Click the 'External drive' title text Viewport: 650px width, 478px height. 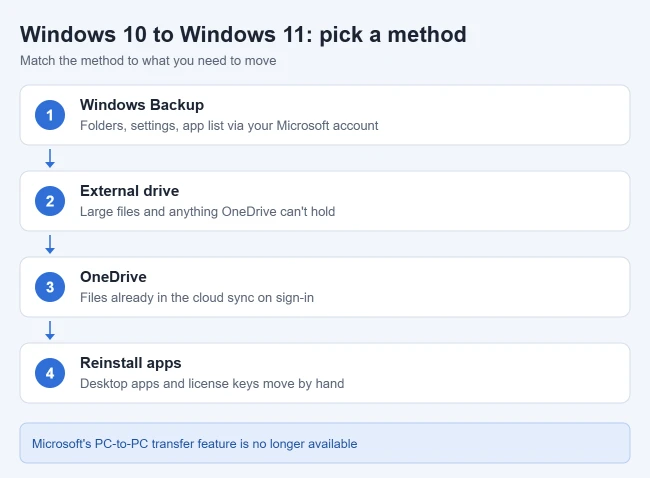pyautogui.click(x=129, y=191)
